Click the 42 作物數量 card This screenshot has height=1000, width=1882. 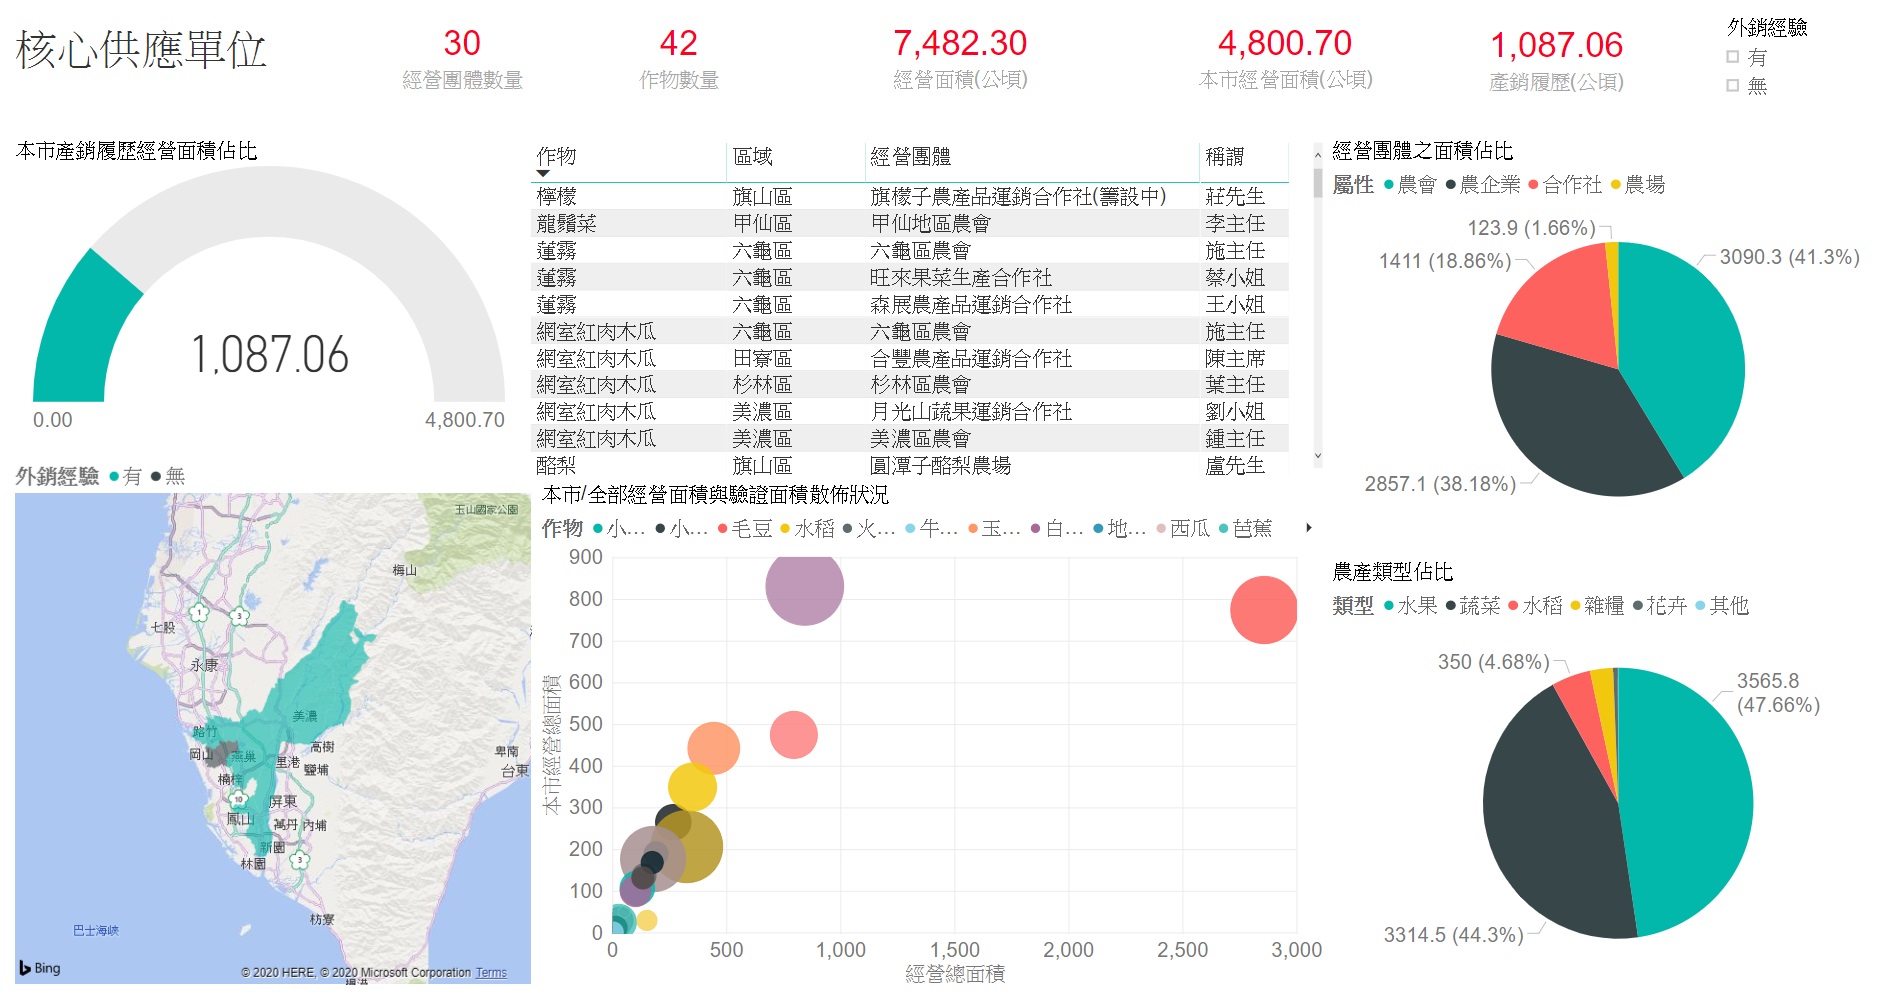679,58
